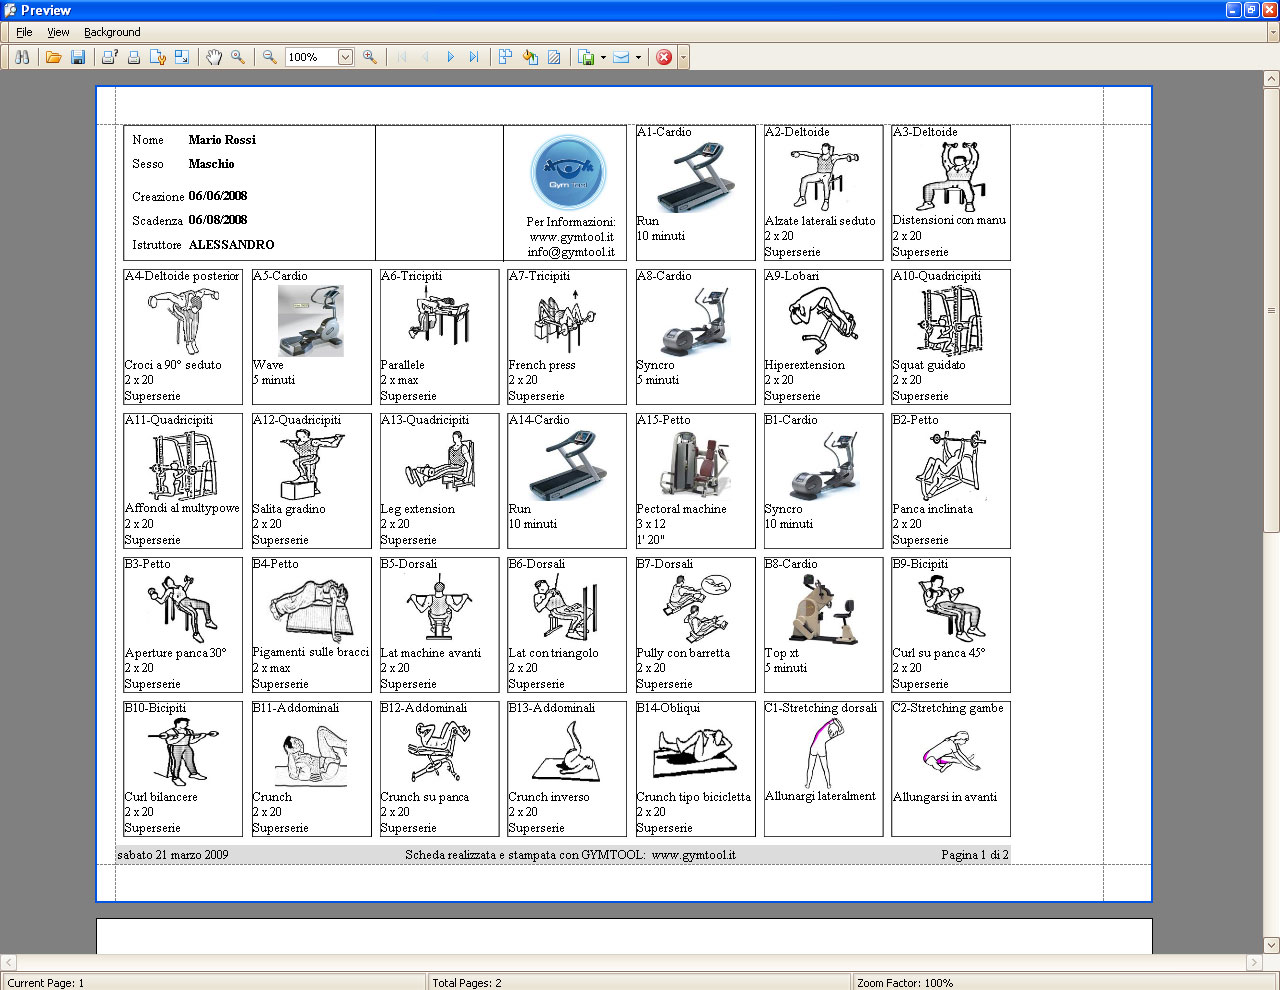The height and width of the screenshot is (990, 1280).
Task: Open the View menu
Action: click(x=59, y=32)
